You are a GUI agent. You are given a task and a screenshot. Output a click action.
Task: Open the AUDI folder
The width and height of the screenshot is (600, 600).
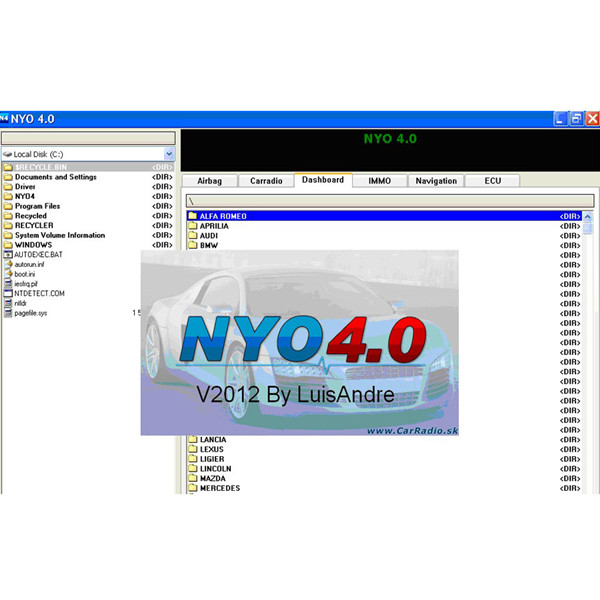point(209,236)
